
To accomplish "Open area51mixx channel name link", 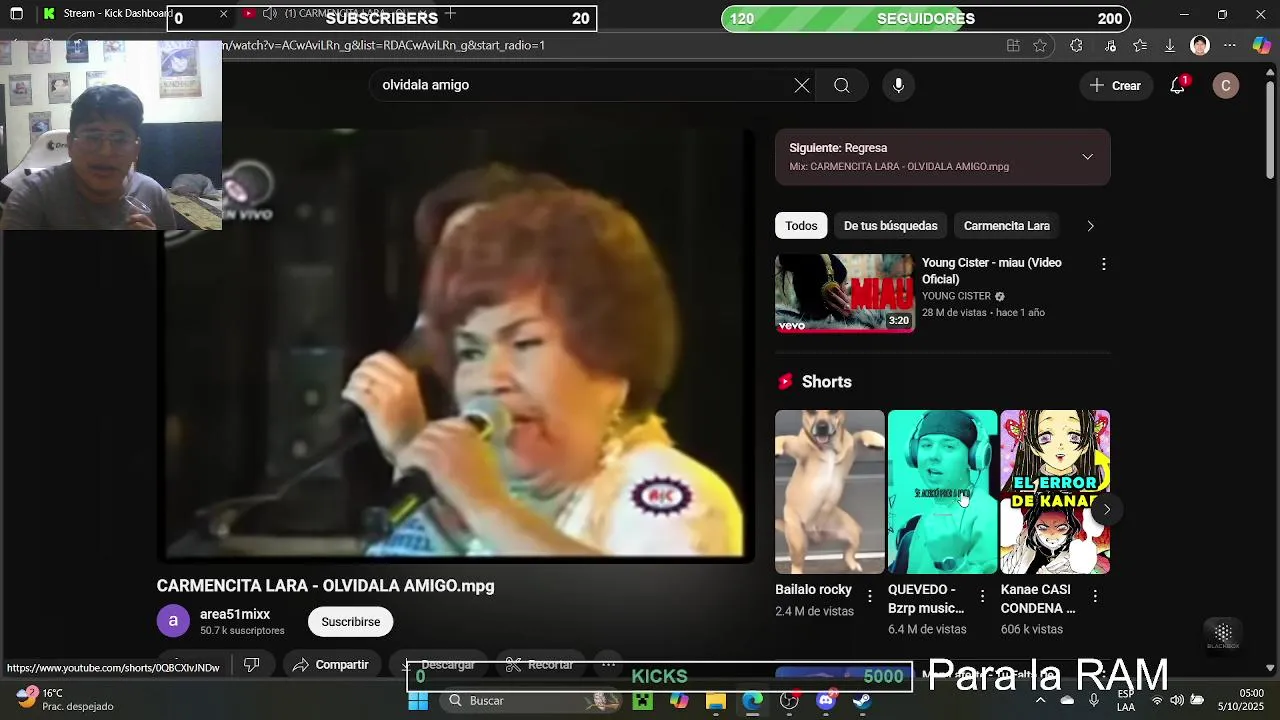I will pos(235,614).
